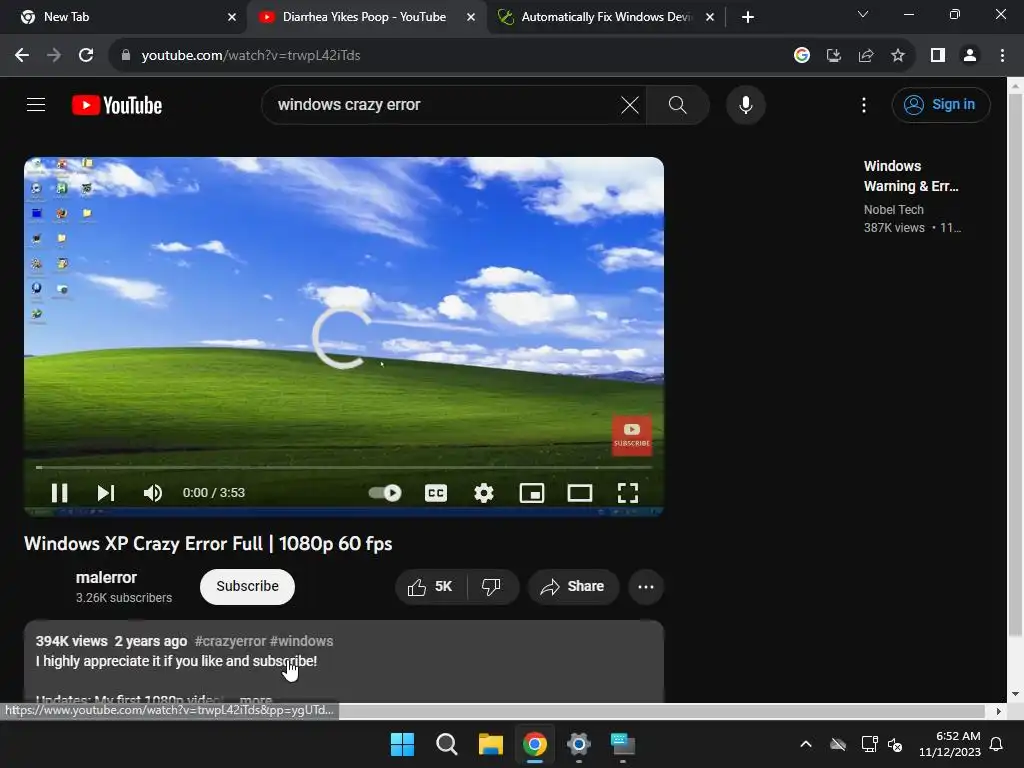Click the address bar URL

[x=251, y=56]
